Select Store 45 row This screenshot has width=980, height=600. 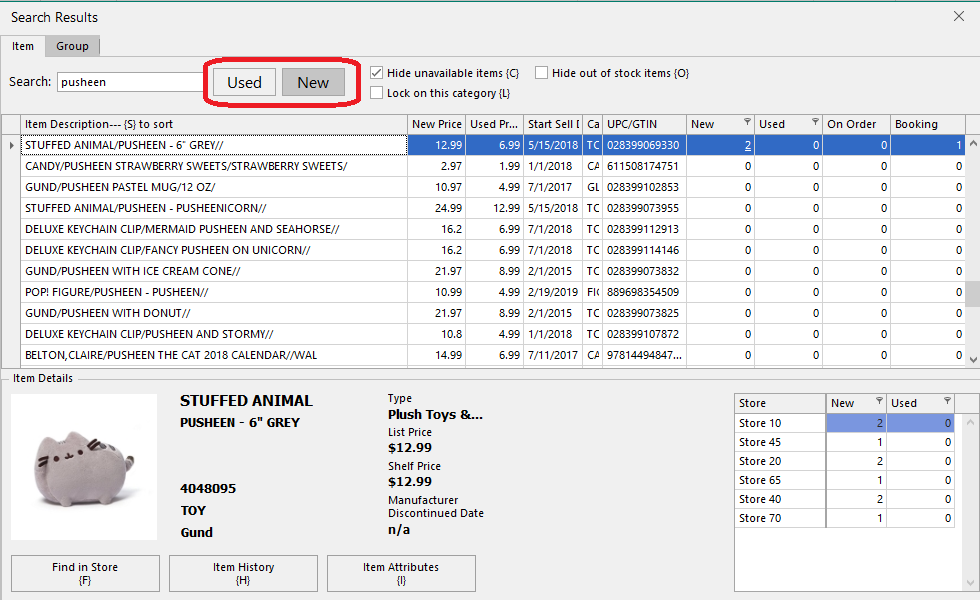(844, 442)
